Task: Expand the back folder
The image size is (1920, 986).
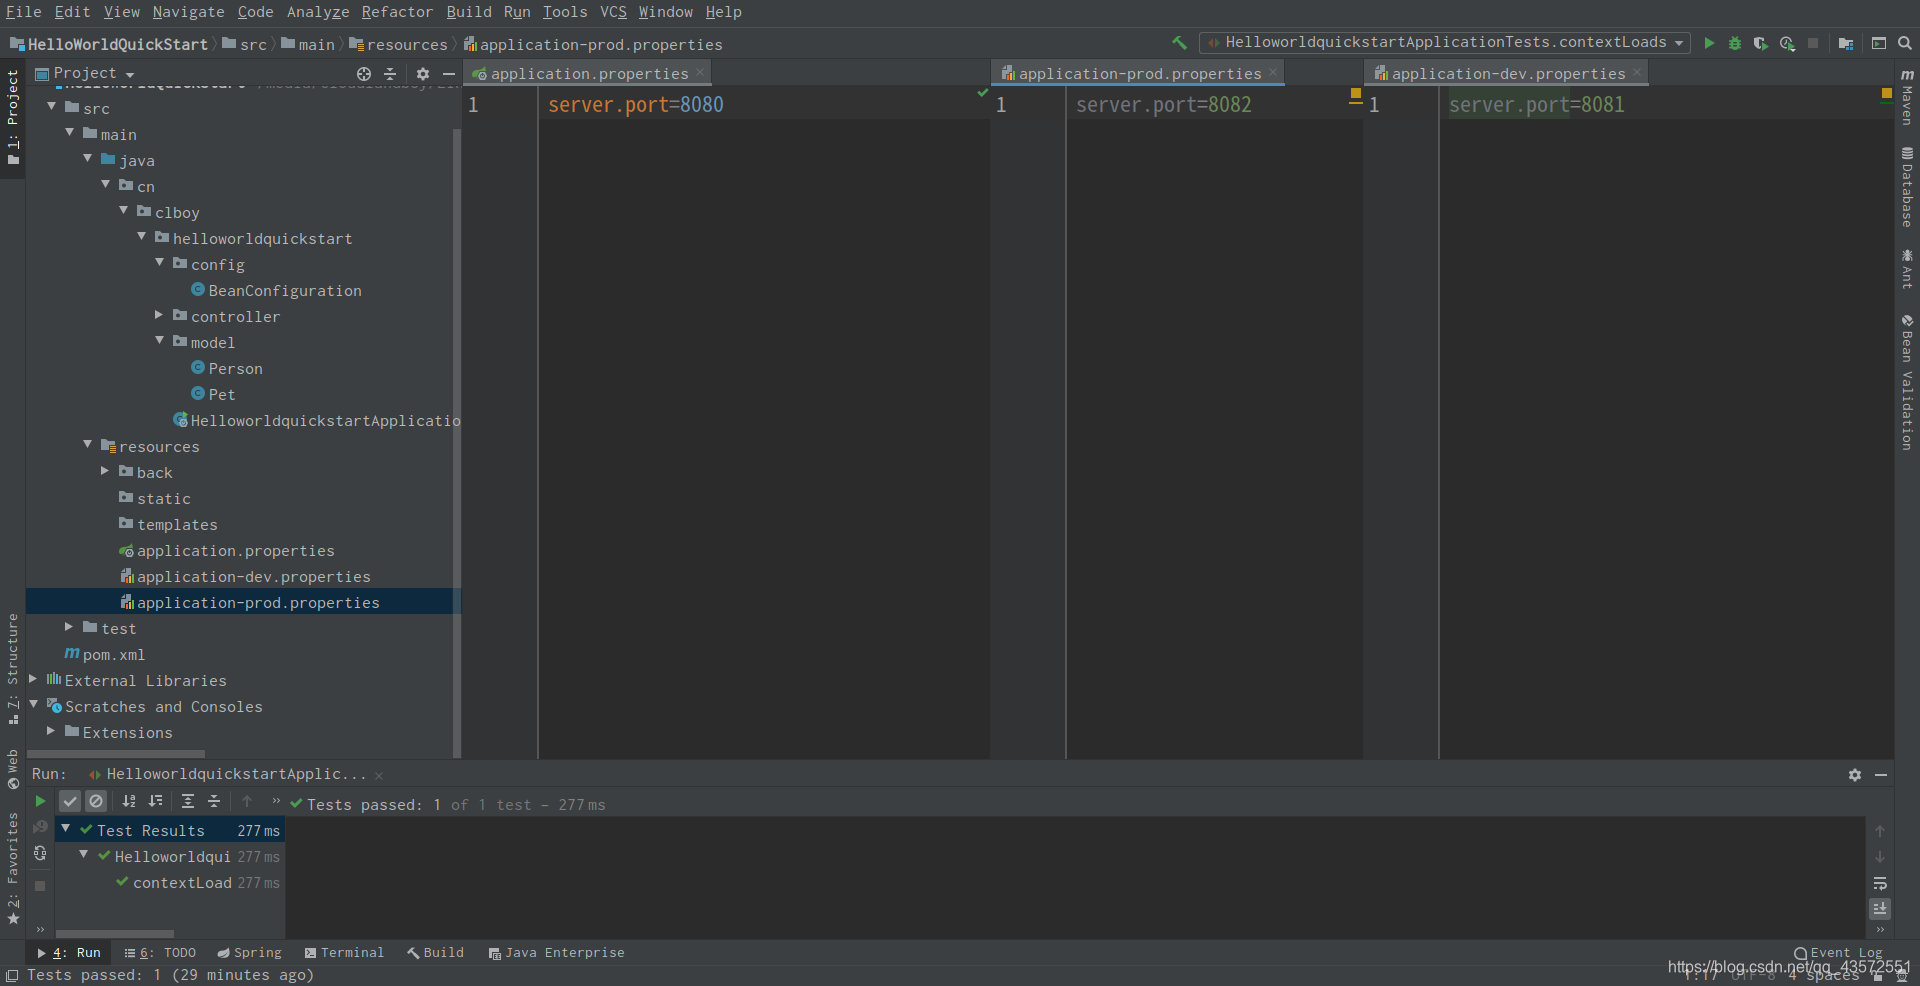Action: [105, 471]
